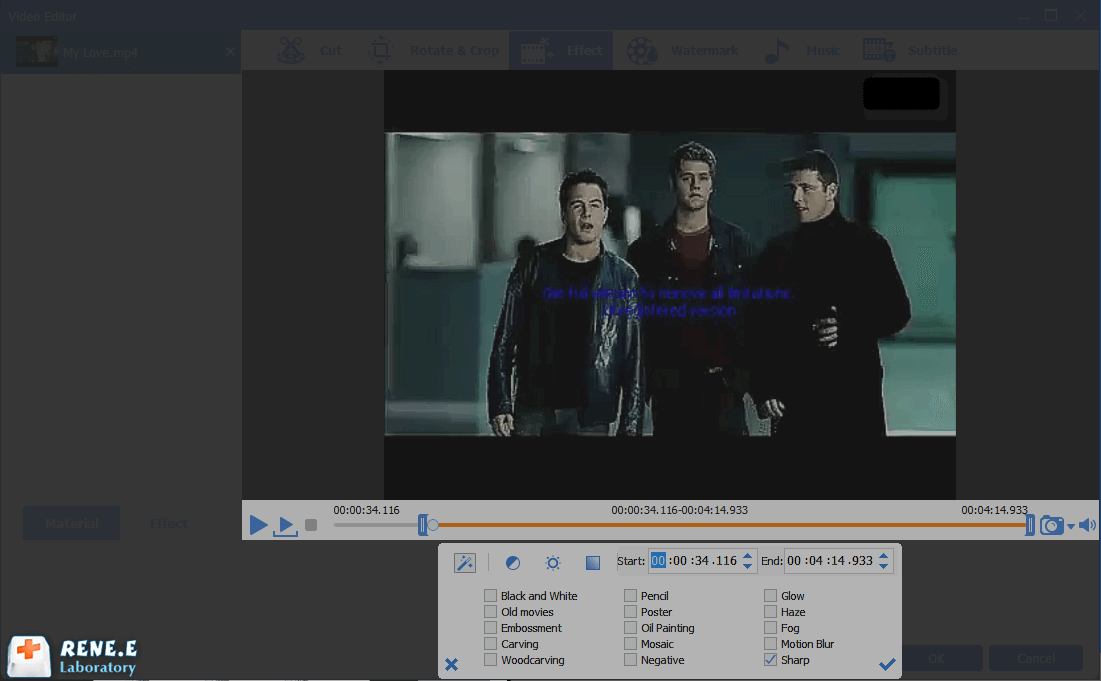
Task: Switch to the Watermark tab
Action: tap(682, 51)
